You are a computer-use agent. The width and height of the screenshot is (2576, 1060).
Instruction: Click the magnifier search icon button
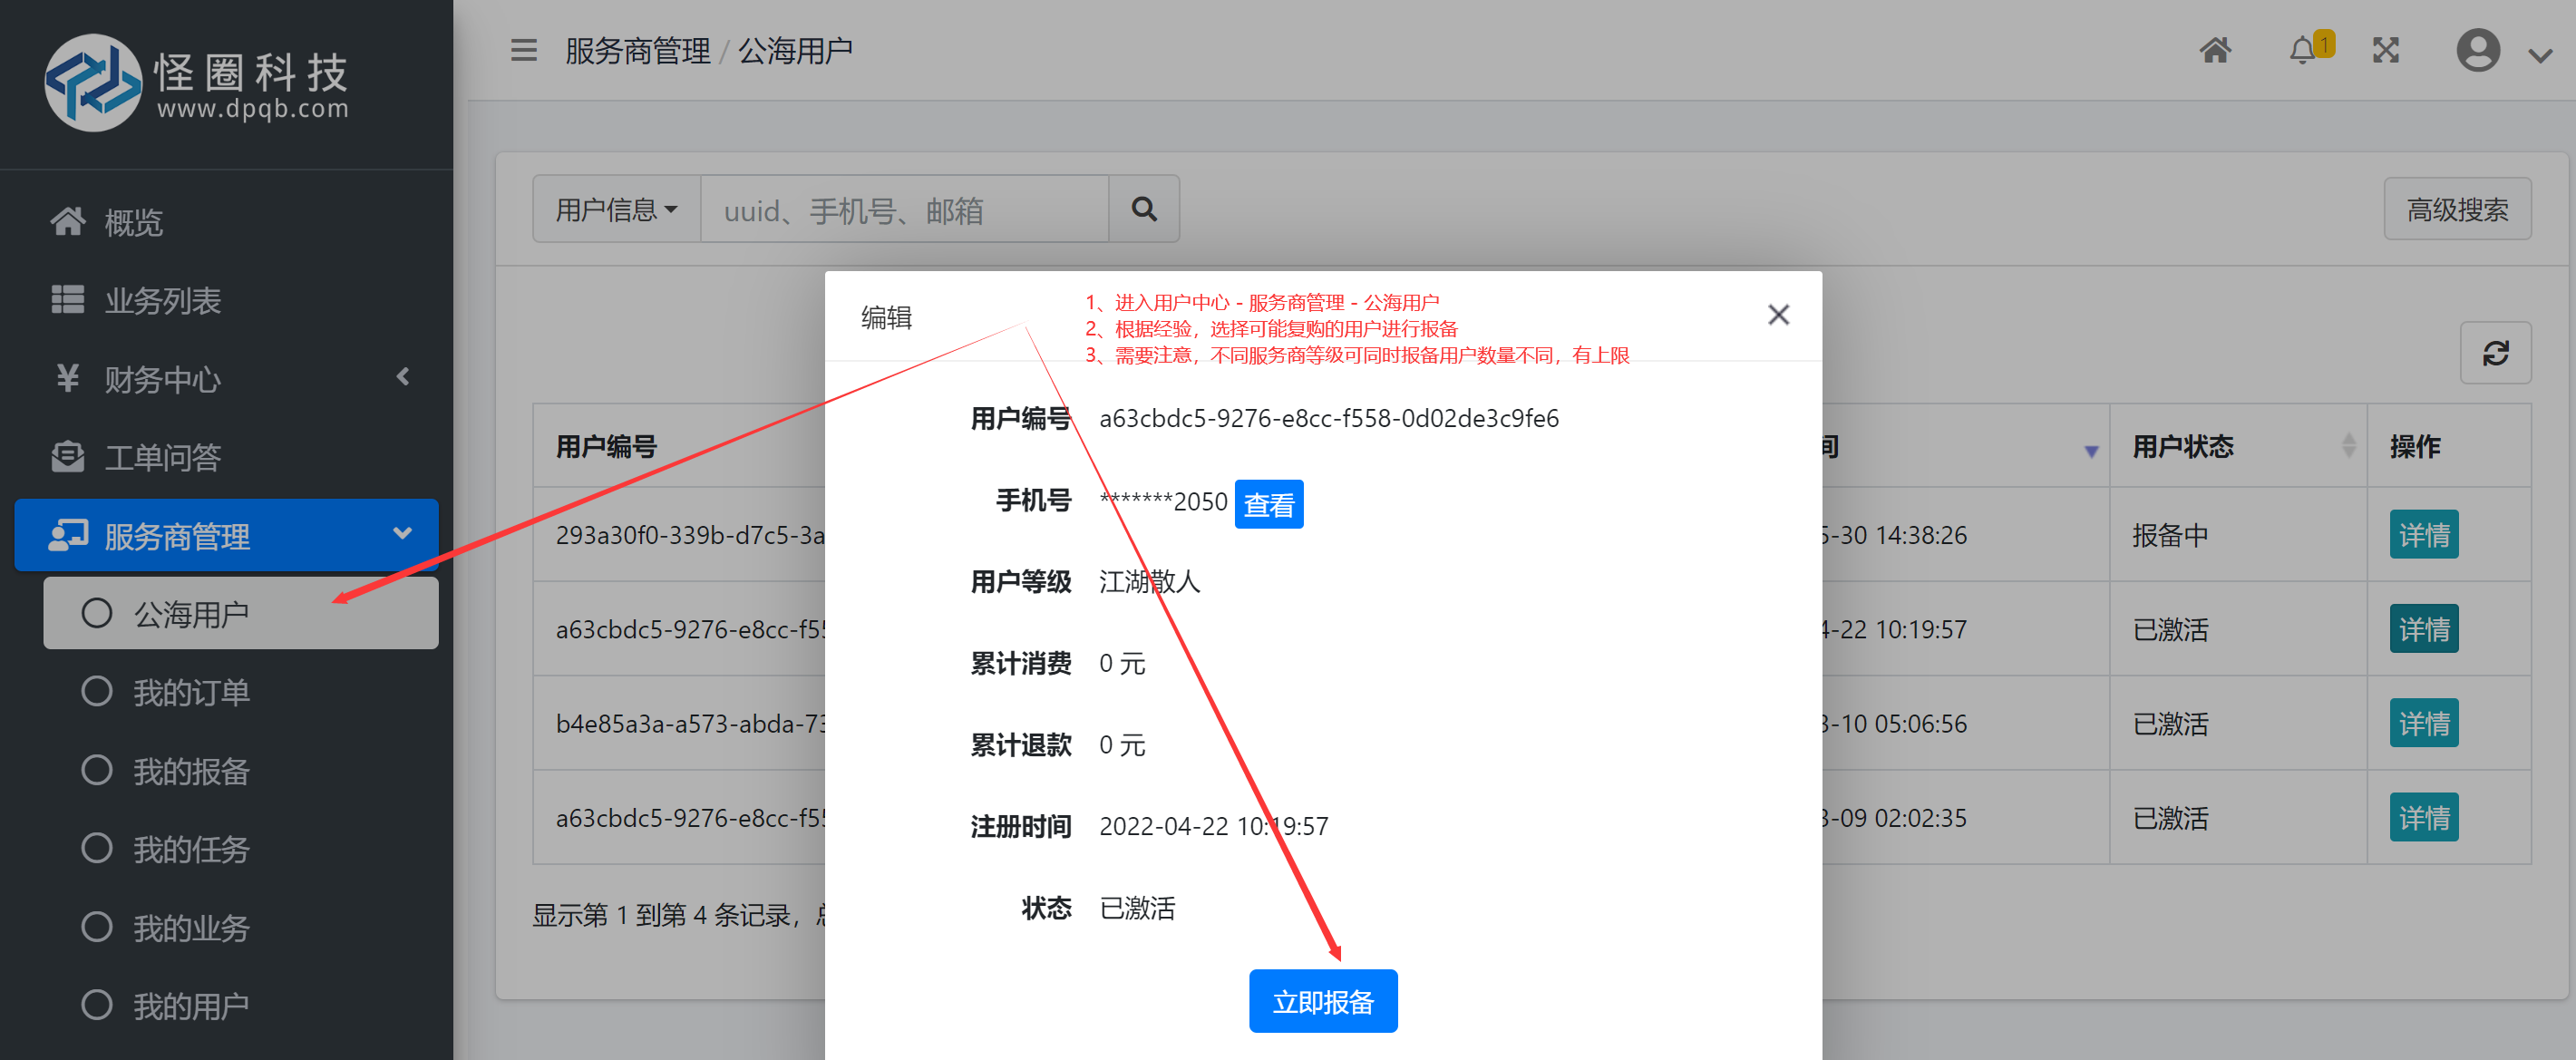(x=1143, y=209)
